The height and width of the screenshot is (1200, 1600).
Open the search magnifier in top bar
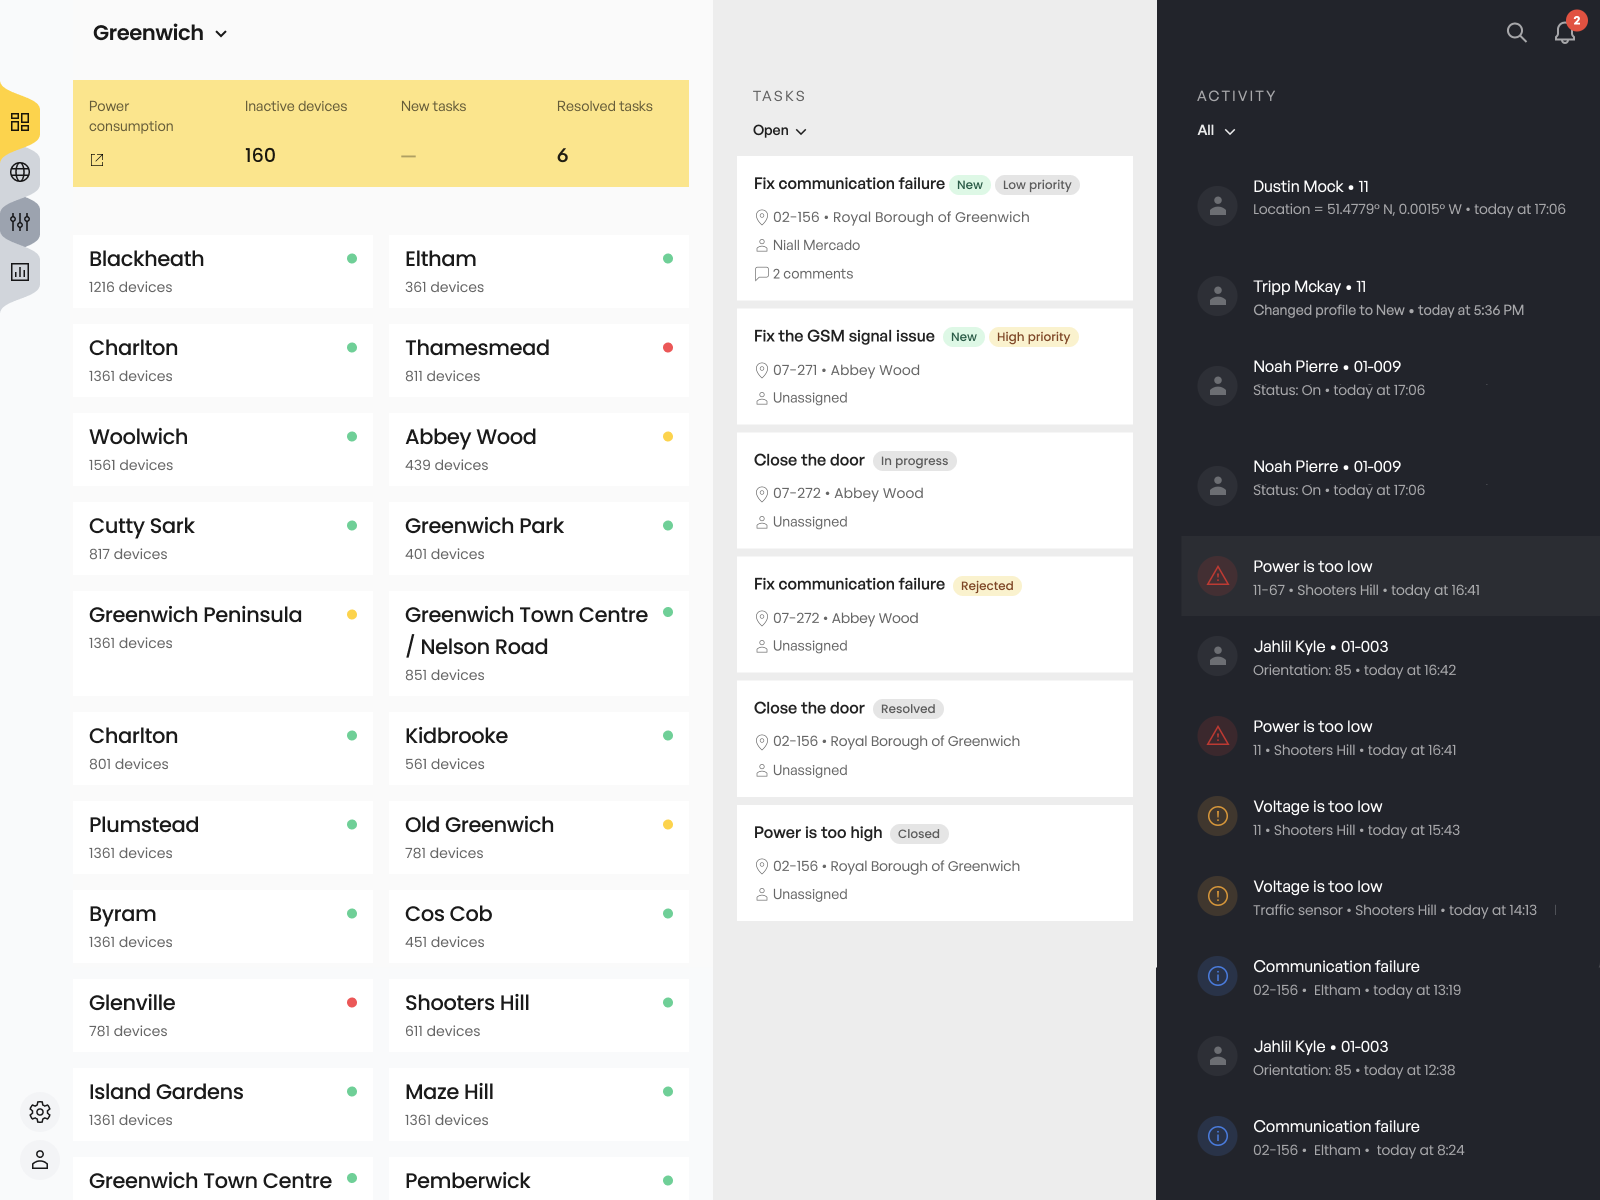click(1516, 32)
